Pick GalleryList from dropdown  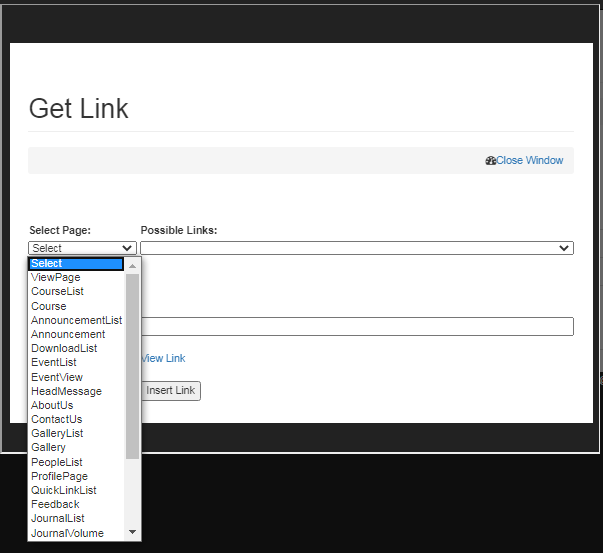[x=57, y=433]
